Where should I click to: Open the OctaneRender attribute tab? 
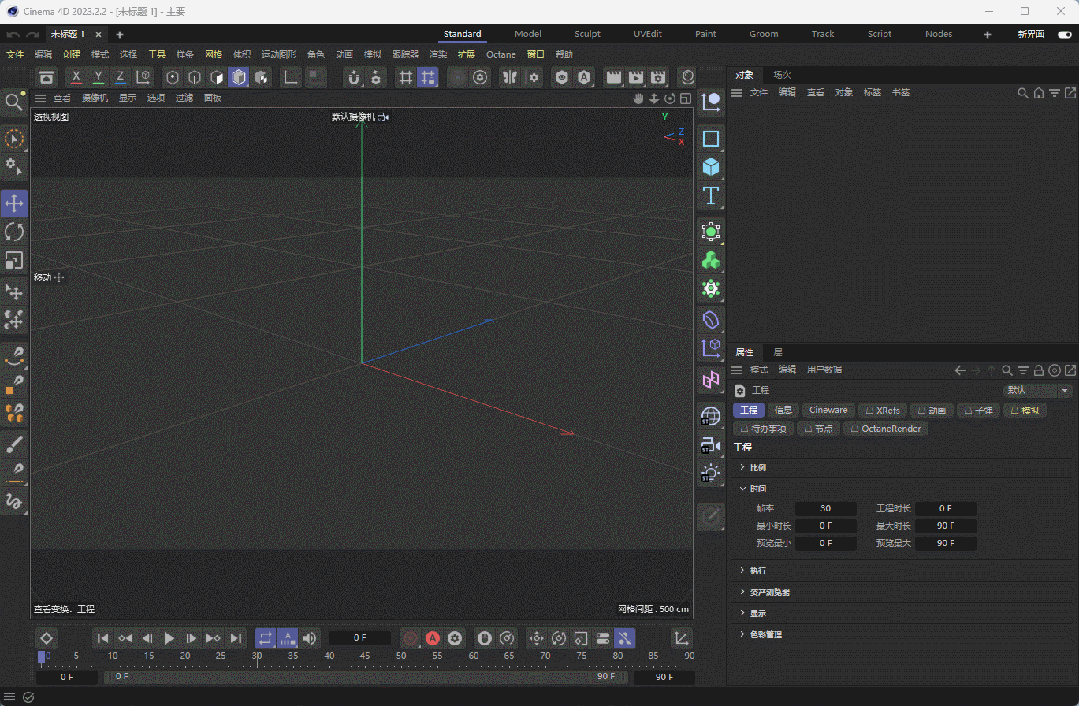[x=887, y=428]
